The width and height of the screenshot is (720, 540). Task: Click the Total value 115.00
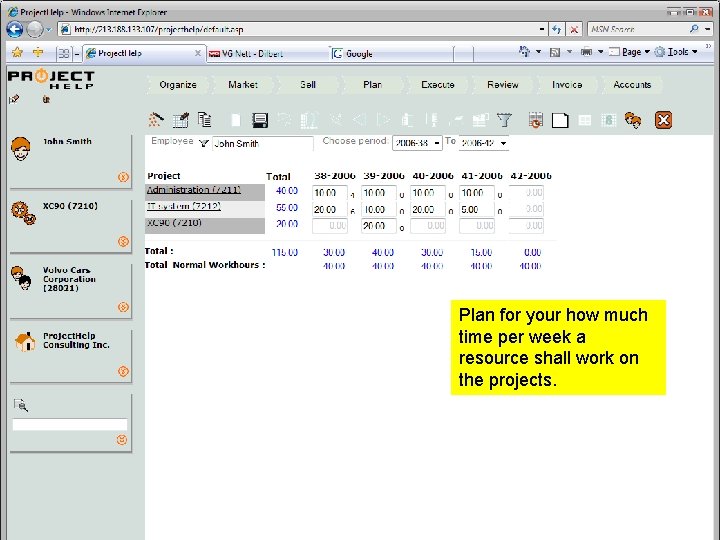click(x=285, y=252)
